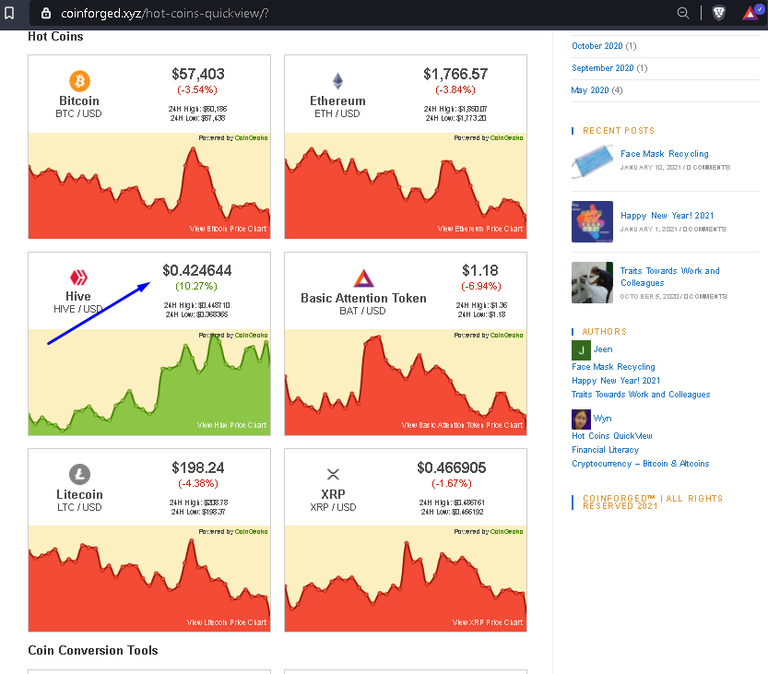Viewport: 768px width, 674px height.
Task: Click Hive change (10.27%)
Action: (196, 286)
